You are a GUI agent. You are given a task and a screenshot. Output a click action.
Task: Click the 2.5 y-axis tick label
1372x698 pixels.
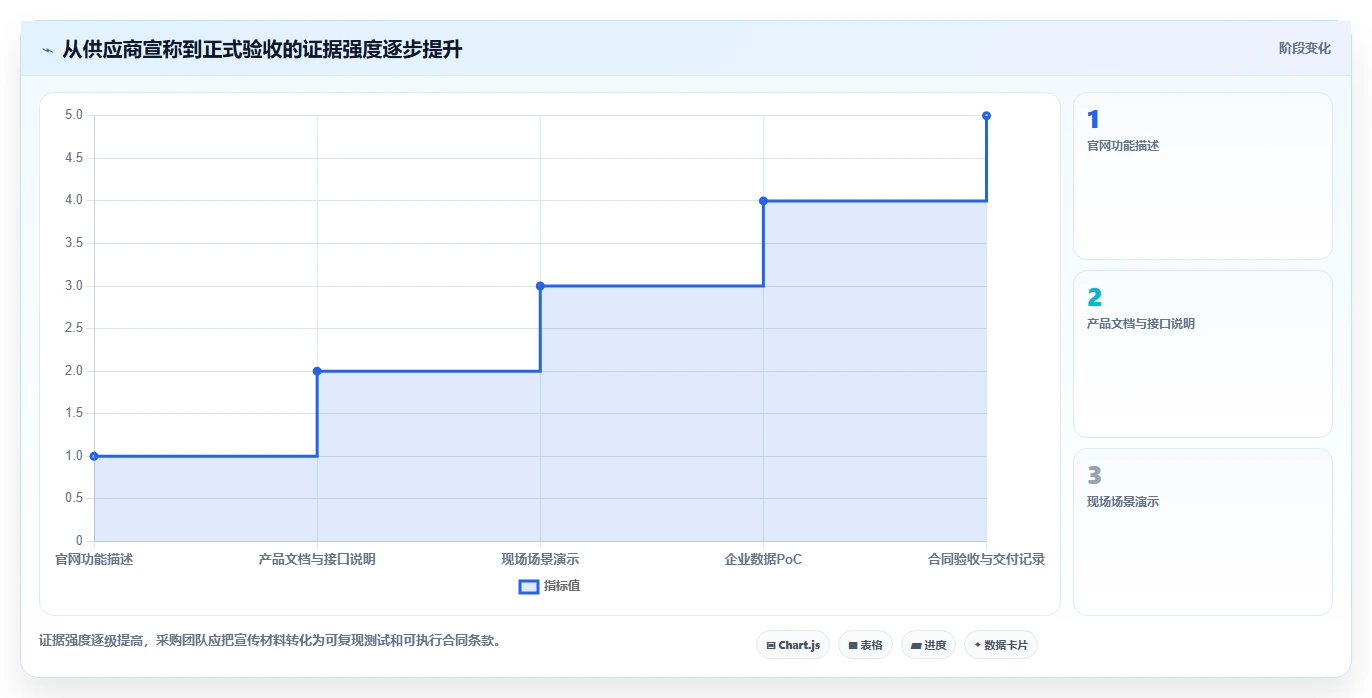coord(74,328)
